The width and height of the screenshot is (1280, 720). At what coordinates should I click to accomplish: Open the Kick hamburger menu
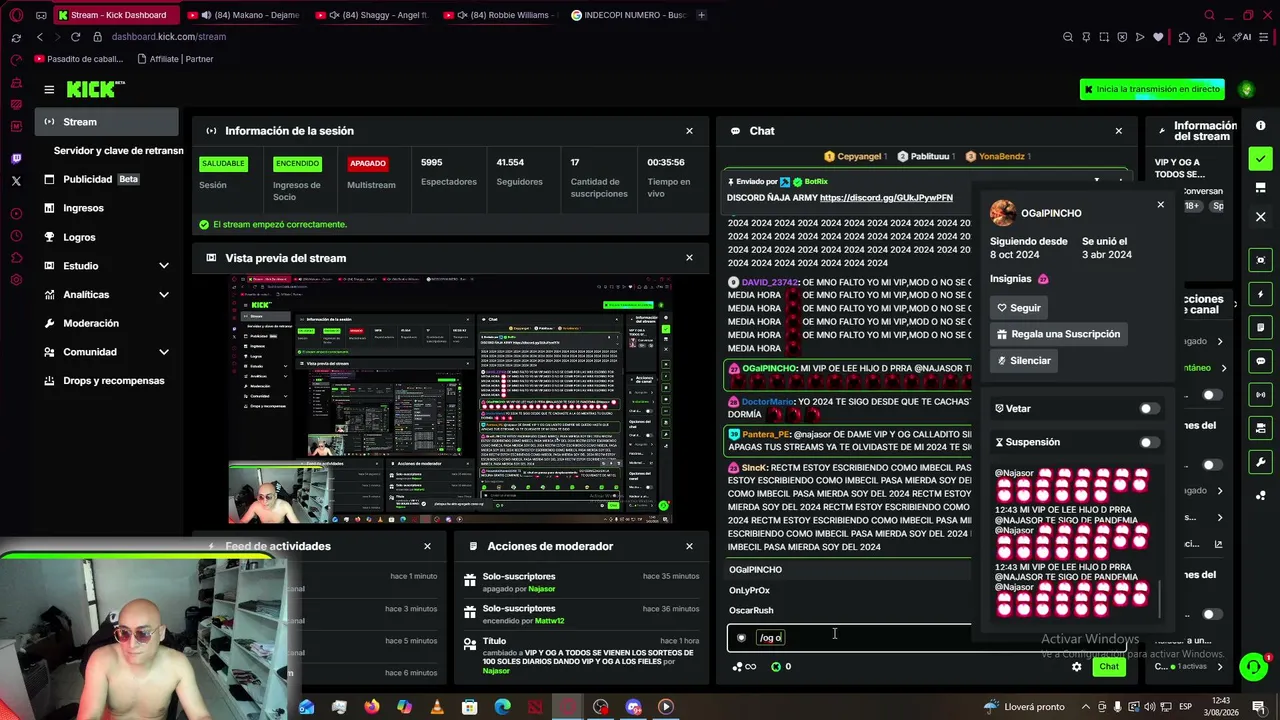click(x=49, y=90)
